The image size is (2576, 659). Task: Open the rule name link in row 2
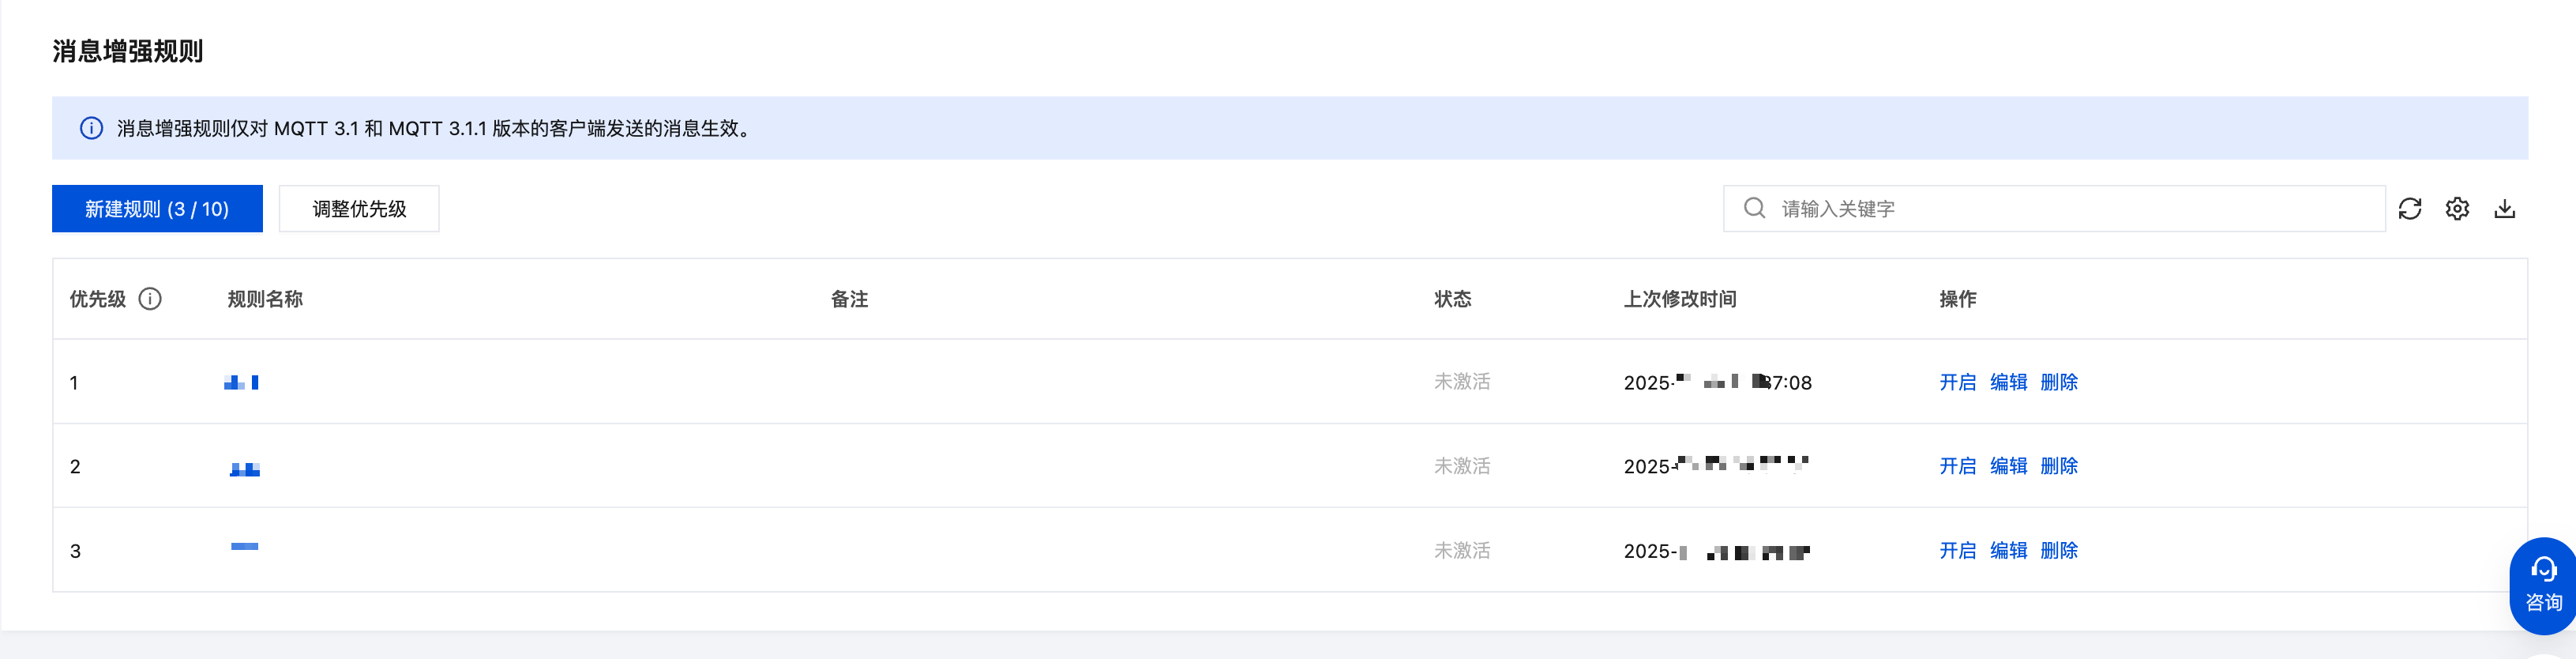[245, 468]
